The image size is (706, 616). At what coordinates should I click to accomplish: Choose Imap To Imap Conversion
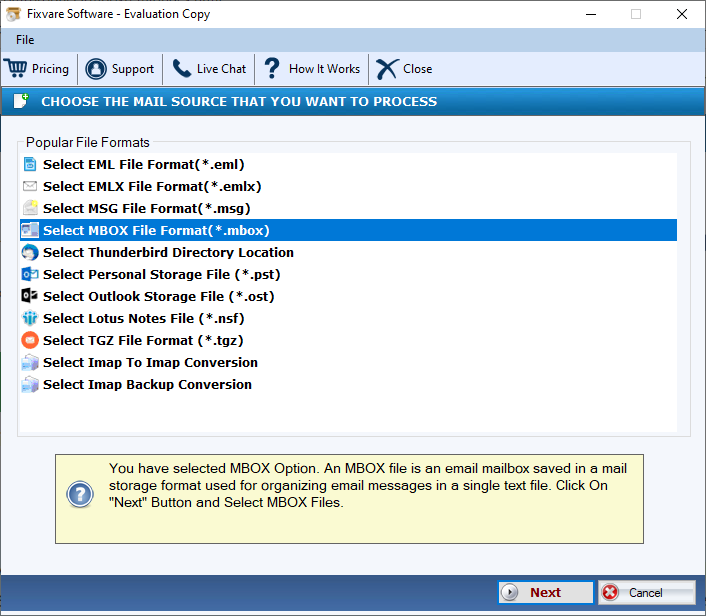click(150, 362)
